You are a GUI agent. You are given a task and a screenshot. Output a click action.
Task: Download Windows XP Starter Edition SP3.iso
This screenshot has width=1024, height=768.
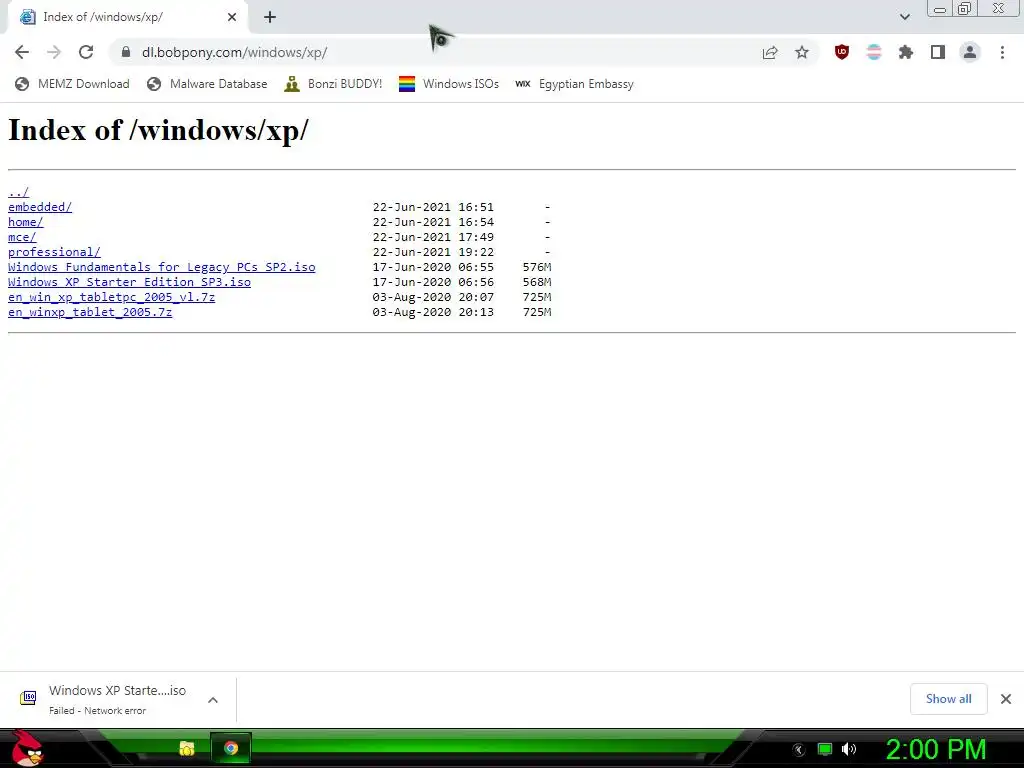129,282
